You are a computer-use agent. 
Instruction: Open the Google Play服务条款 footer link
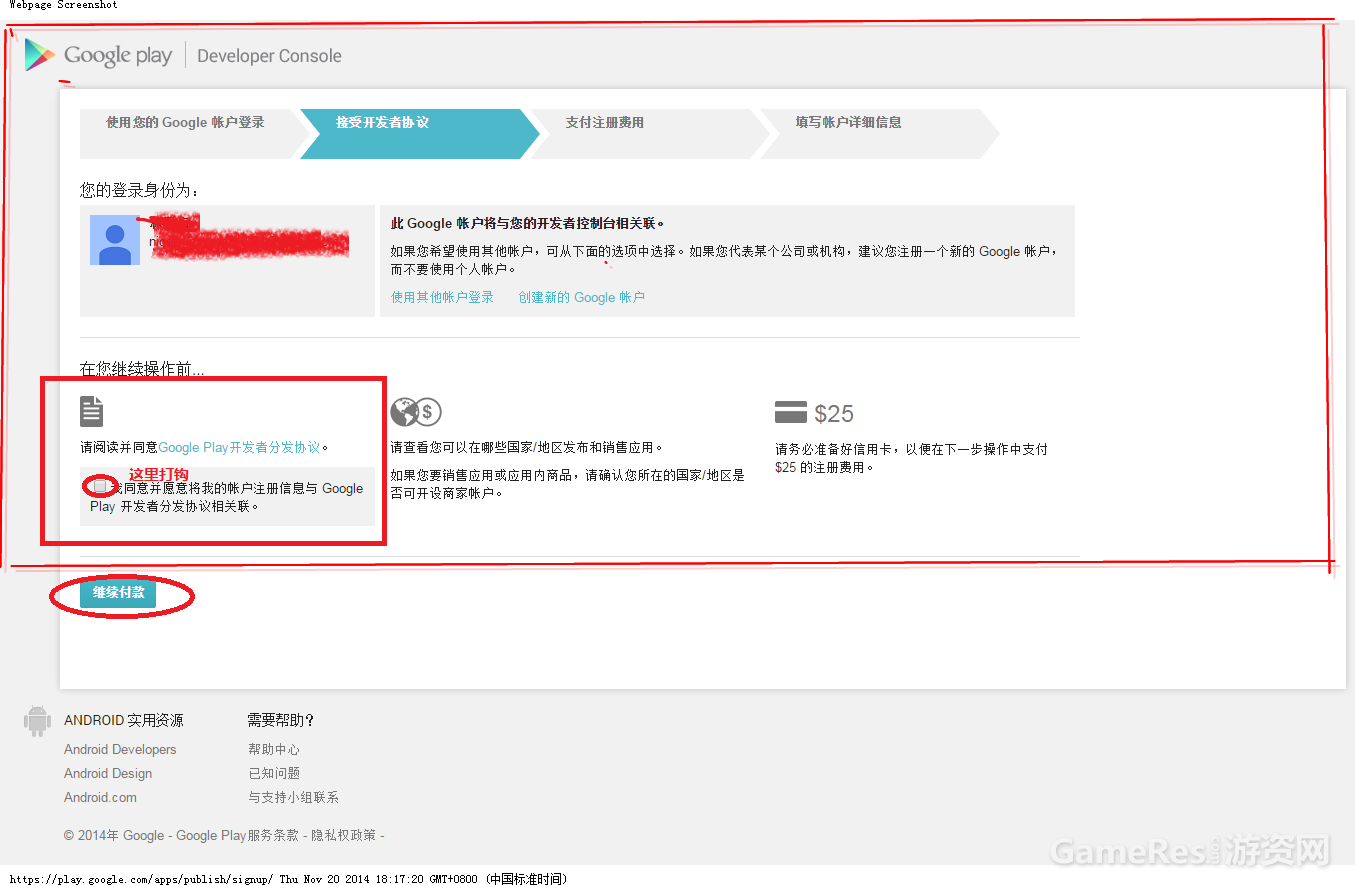[238, 835]
